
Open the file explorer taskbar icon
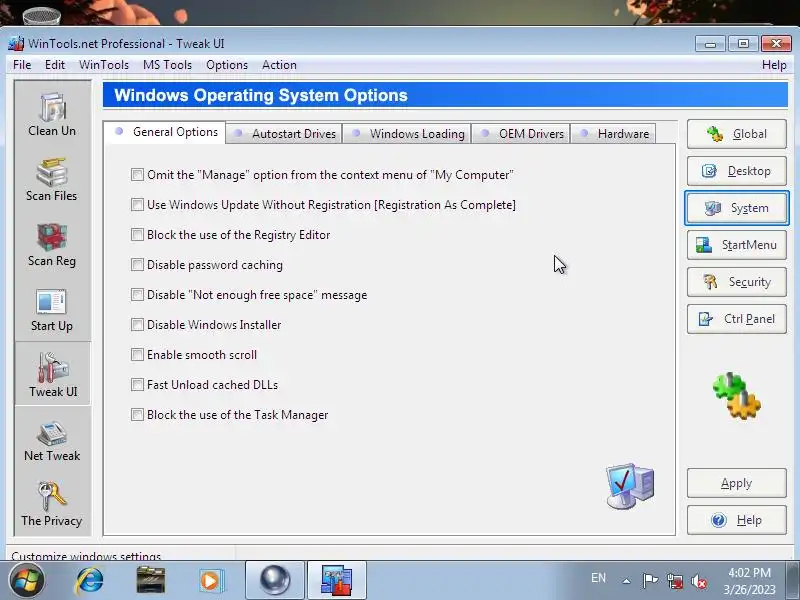point(151,581)
